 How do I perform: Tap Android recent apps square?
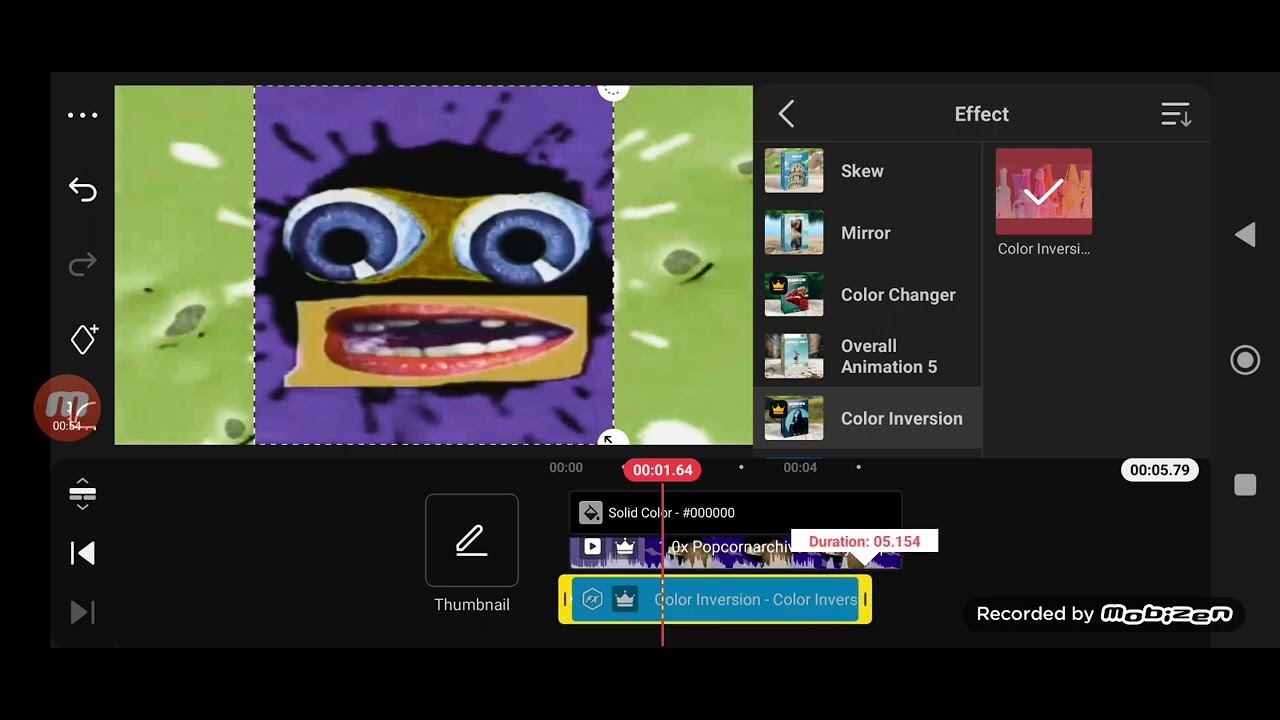click(x=1245, y=485)
